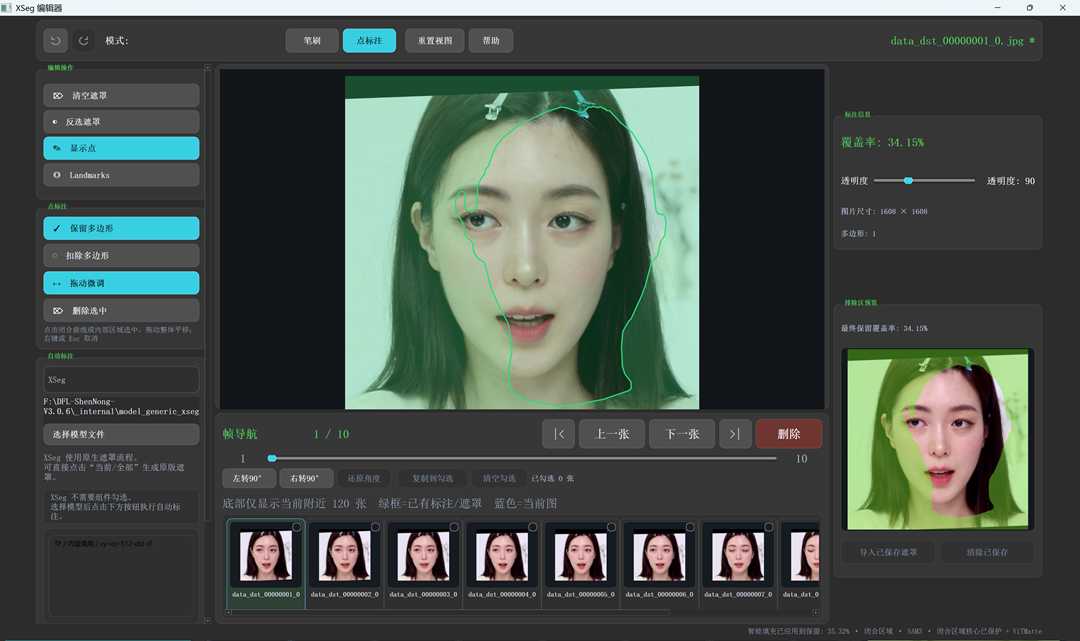Viewport: 1080px width, 641px height.
Task: Click red 删除 delete button
Action: tap(789, 434)
